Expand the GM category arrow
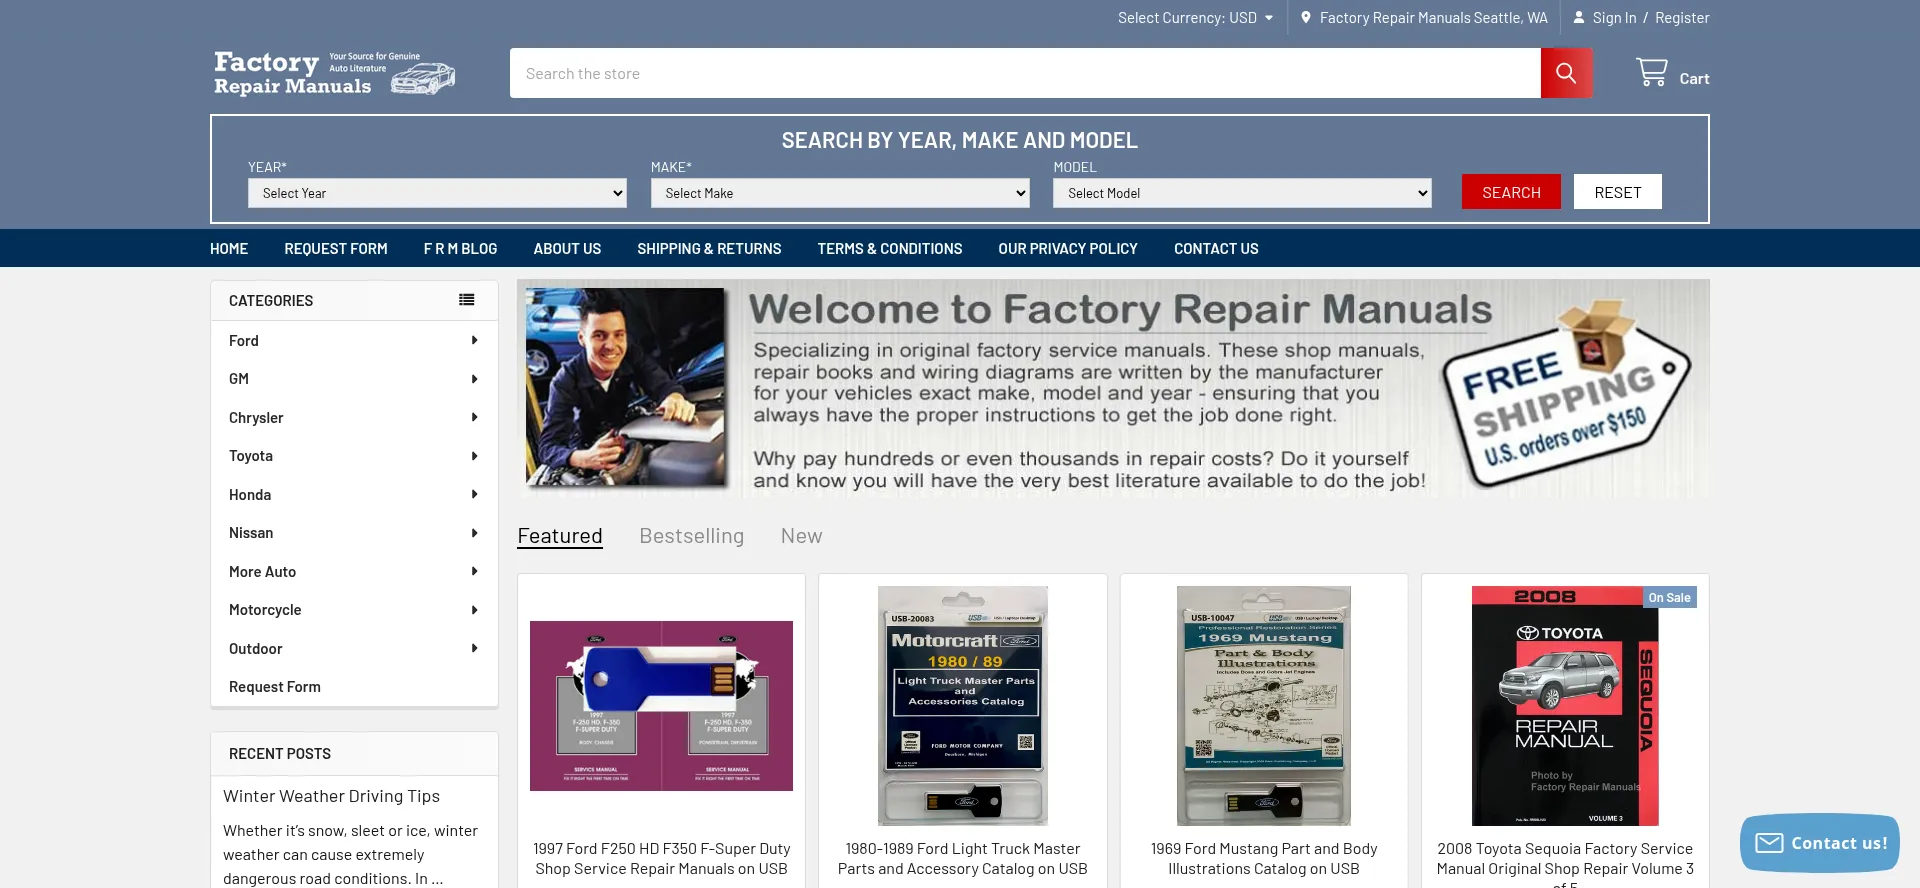This screenshot has width=1920, height=888. point(474,379)
